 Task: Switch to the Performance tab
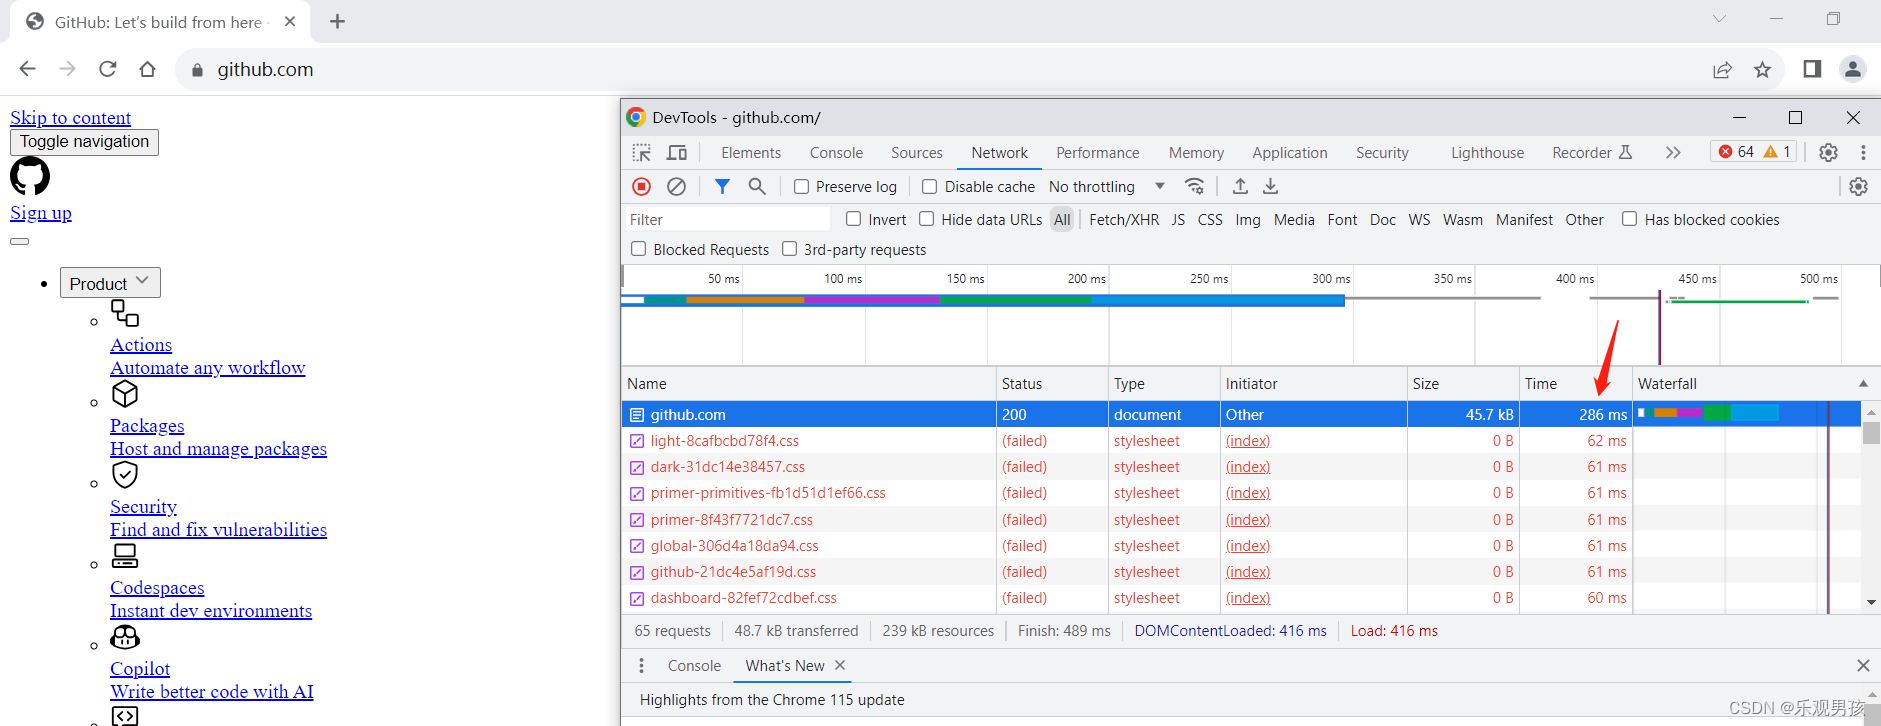point(1097,153)
